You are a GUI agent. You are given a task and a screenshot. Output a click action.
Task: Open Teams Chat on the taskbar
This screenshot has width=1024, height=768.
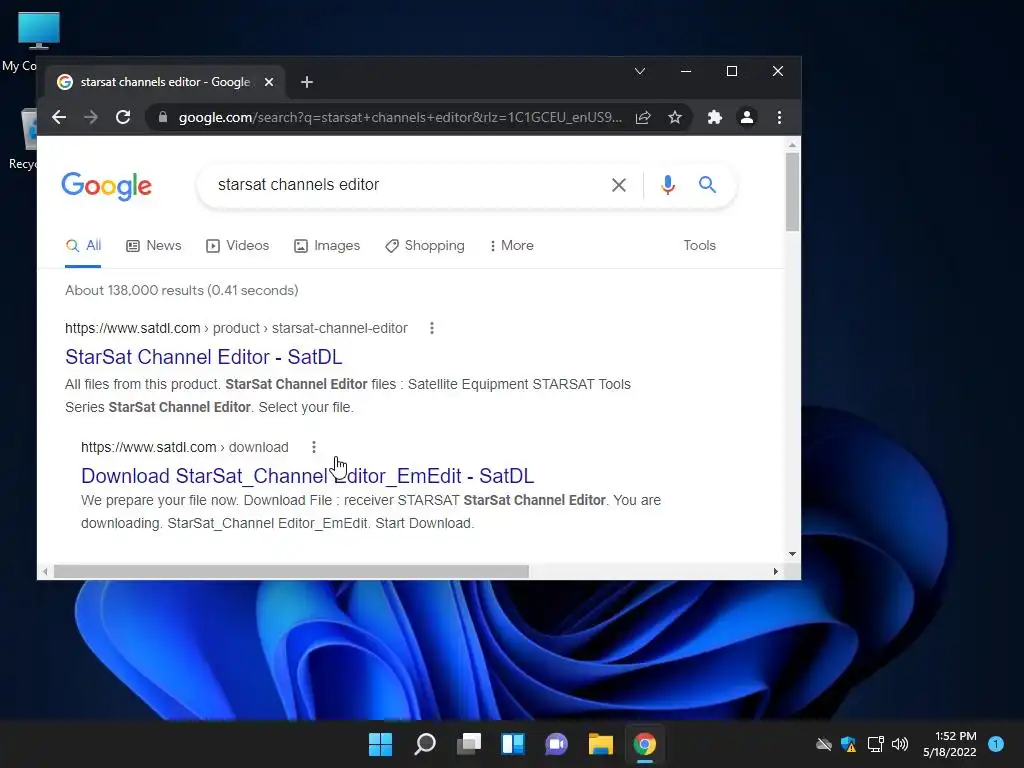[556, 744]
